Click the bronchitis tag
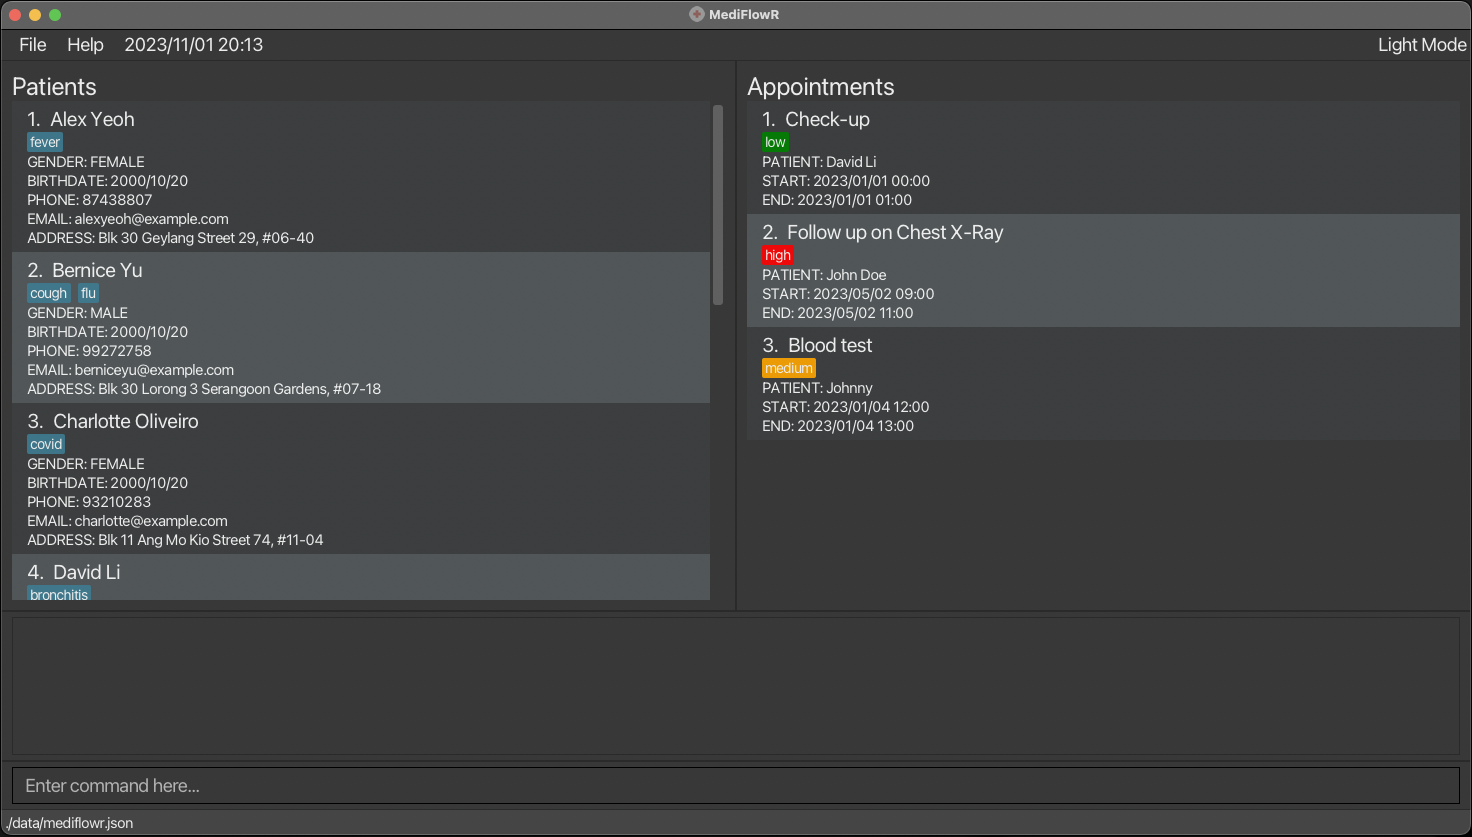This screenshot has height=837, width=1472. coord(59,593)
